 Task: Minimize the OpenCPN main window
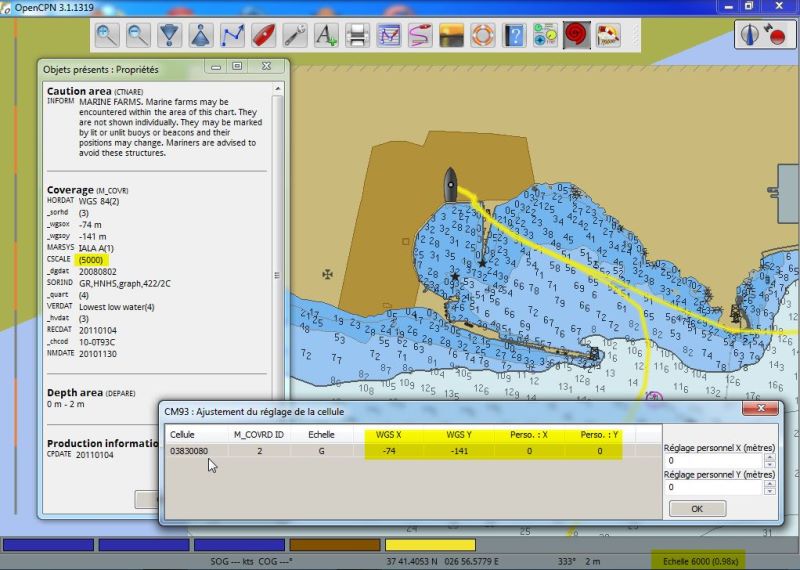point(729,6)
